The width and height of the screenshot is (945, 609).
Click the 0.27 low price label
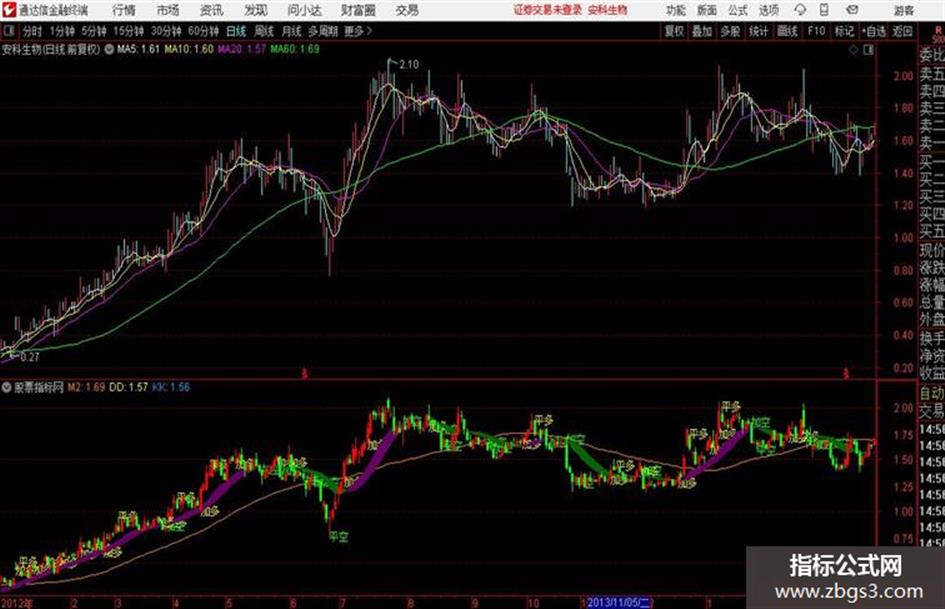tap(30, 357)
